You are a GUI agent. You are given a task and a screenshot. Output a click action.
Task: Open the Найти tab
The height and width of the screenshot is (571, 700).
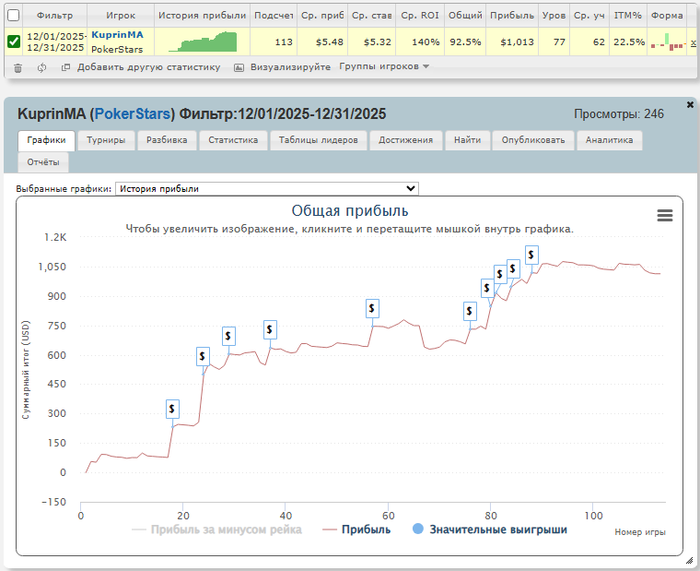tap(467, 140)
